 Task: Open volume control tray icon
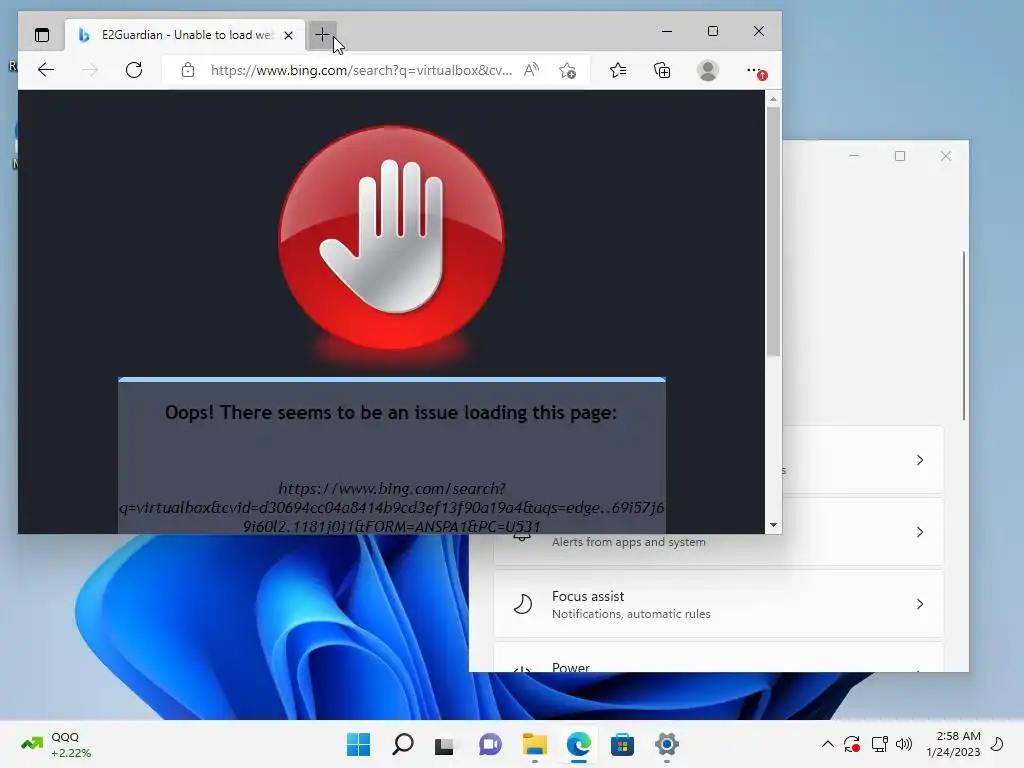coord(904,744)
